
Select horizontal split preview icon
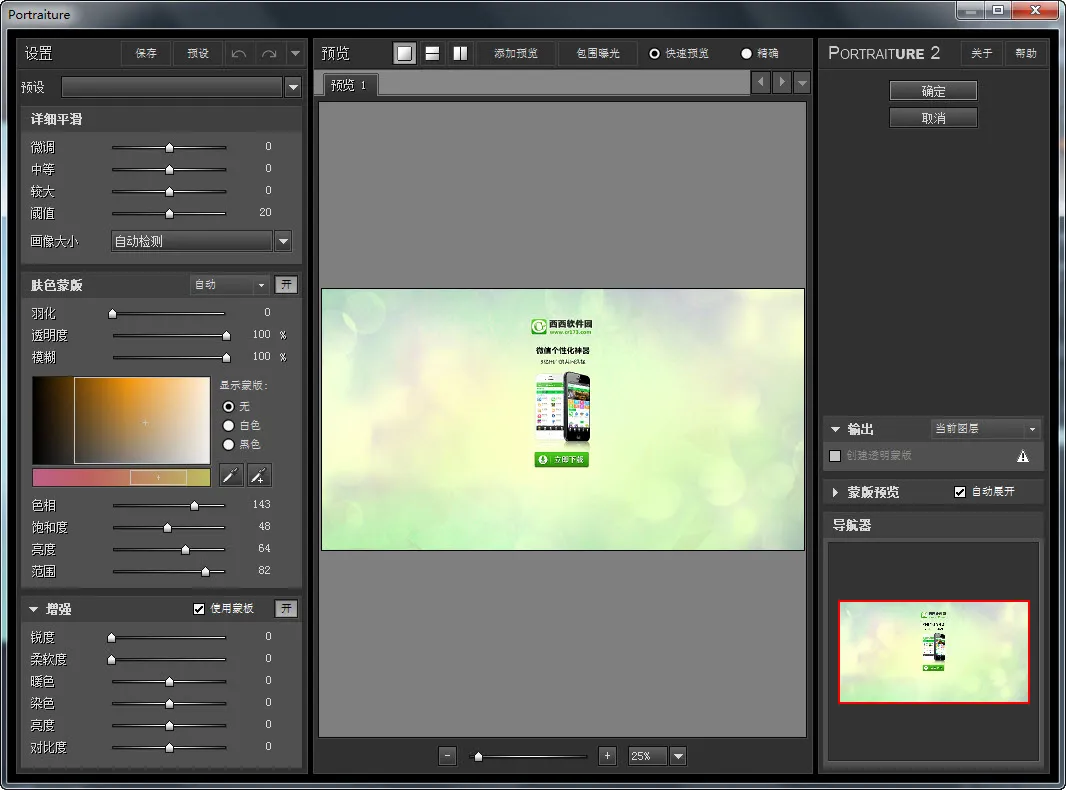(x=432, y=54)
